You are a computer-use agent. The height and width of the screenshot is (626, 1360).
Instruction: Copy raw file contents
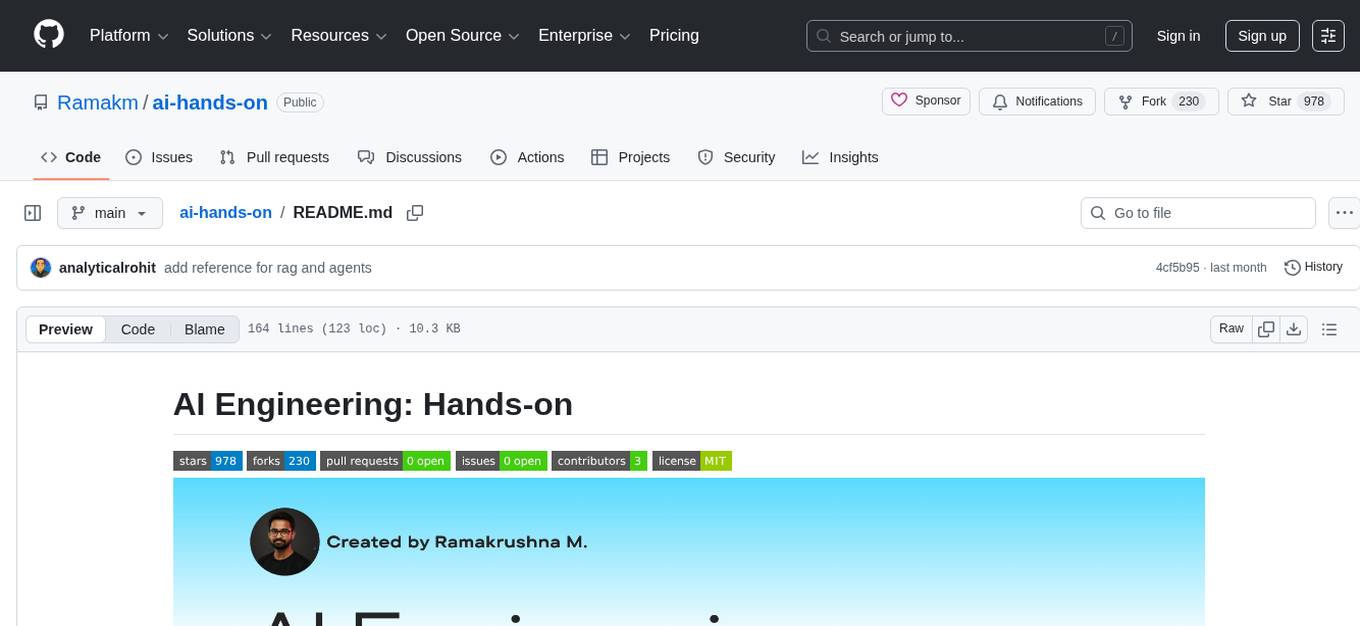click(1266, 328)
